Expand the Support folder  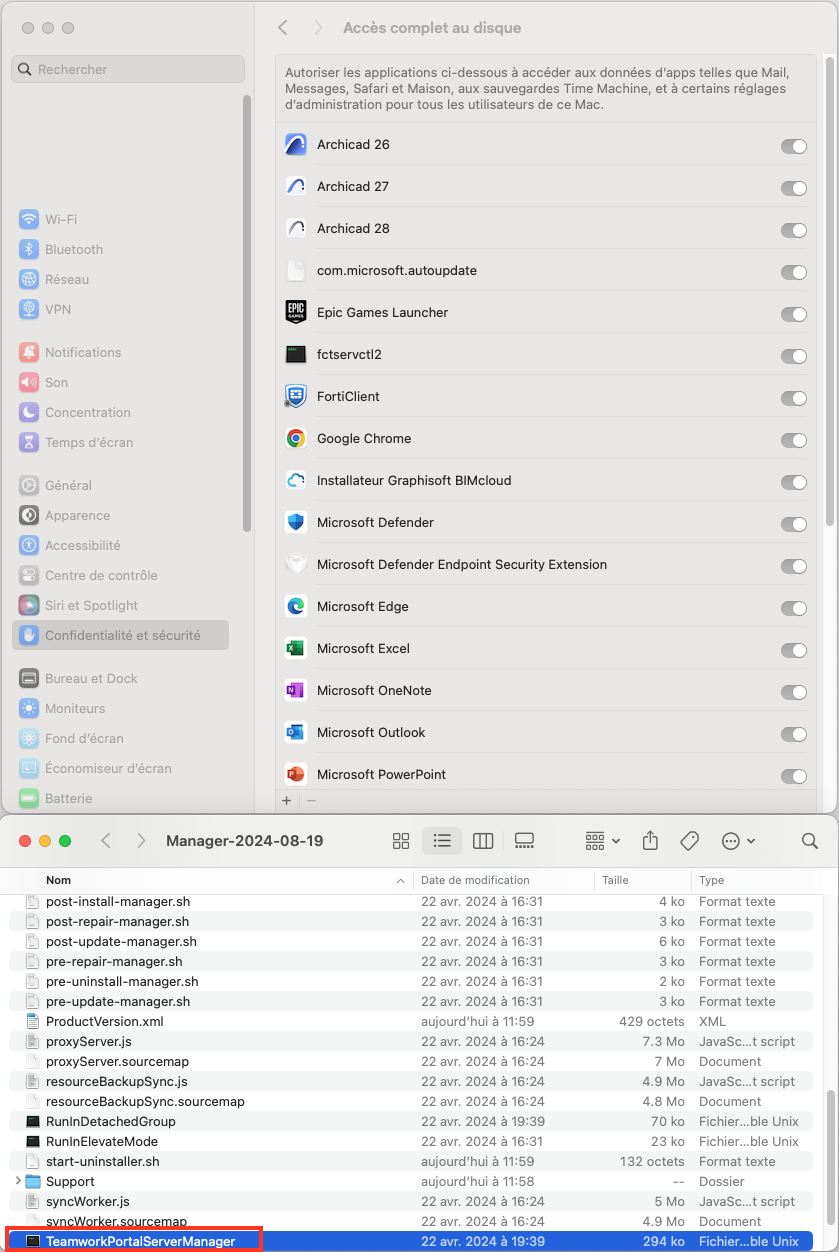coord(18,1181)
